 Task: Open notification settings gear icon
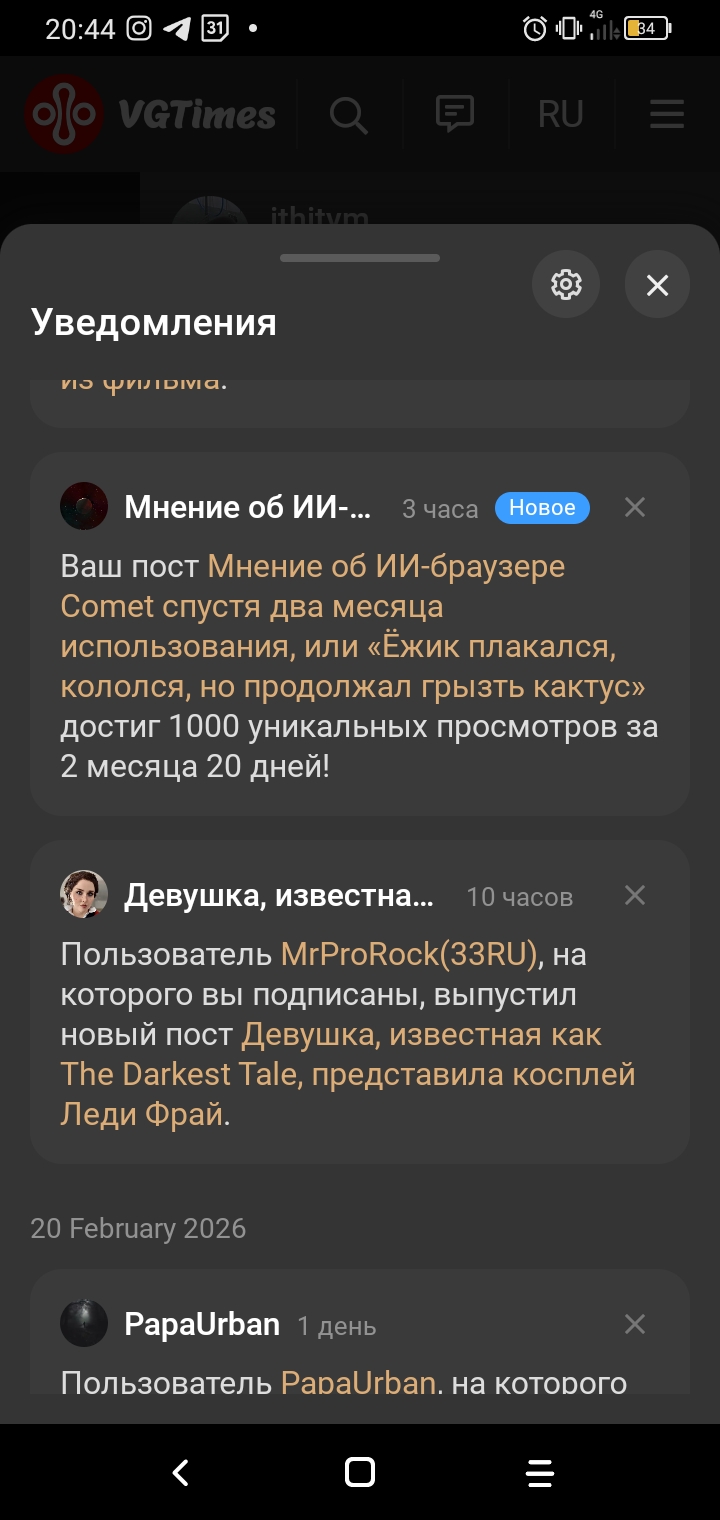click(x=566, y=285)
